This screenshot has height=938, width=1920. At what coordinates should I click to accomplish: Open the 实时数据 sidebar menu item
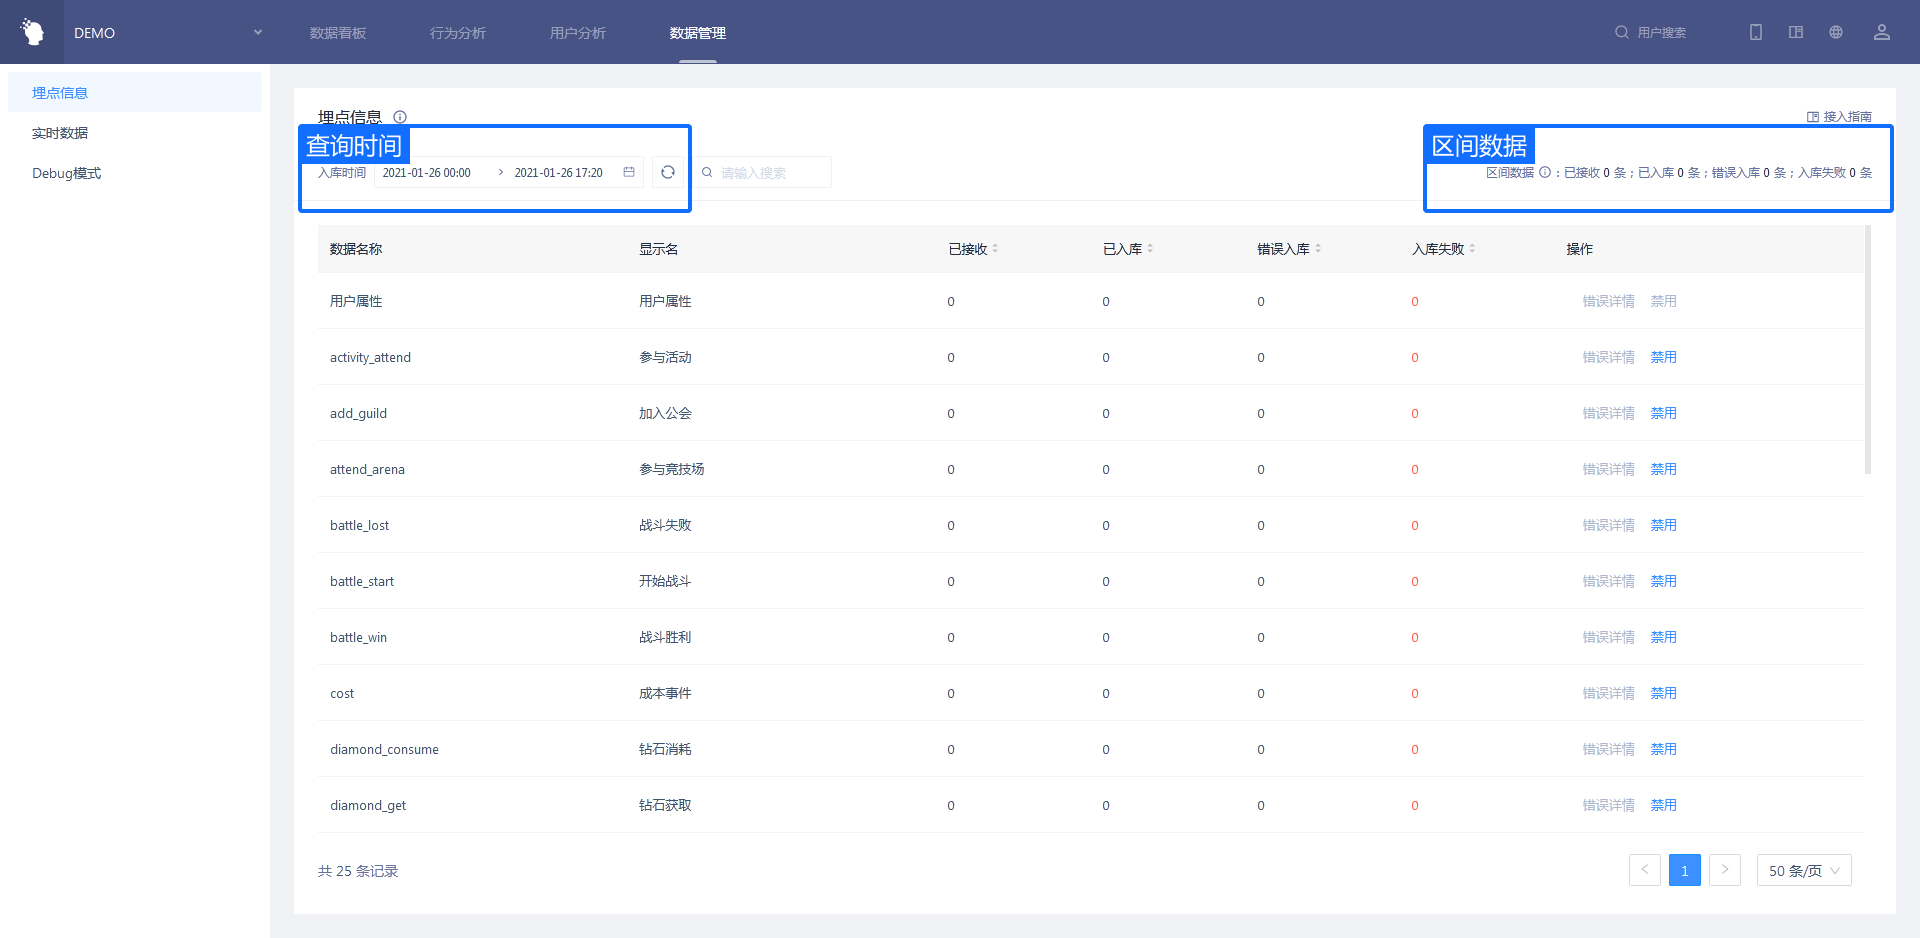[60, 133]
